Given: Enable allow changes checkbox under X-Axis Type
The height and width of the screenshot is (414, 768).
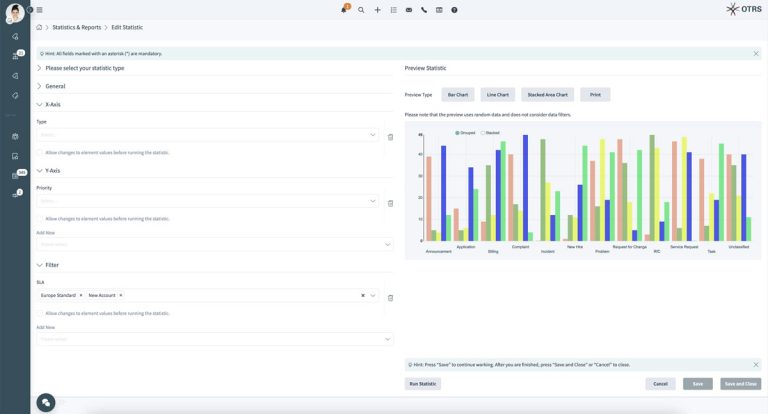Looking at the screenshot, I should point(40,153).
